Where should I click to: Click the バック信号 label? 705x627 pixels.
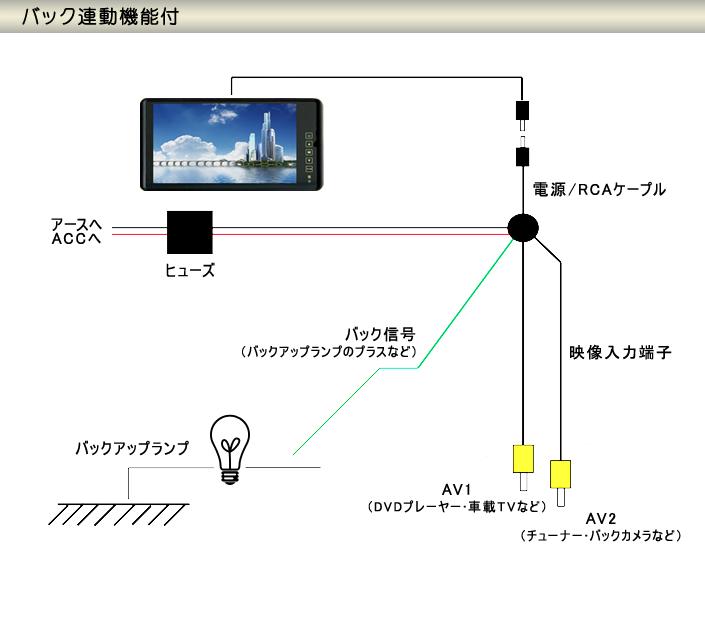tap(380, 333)
